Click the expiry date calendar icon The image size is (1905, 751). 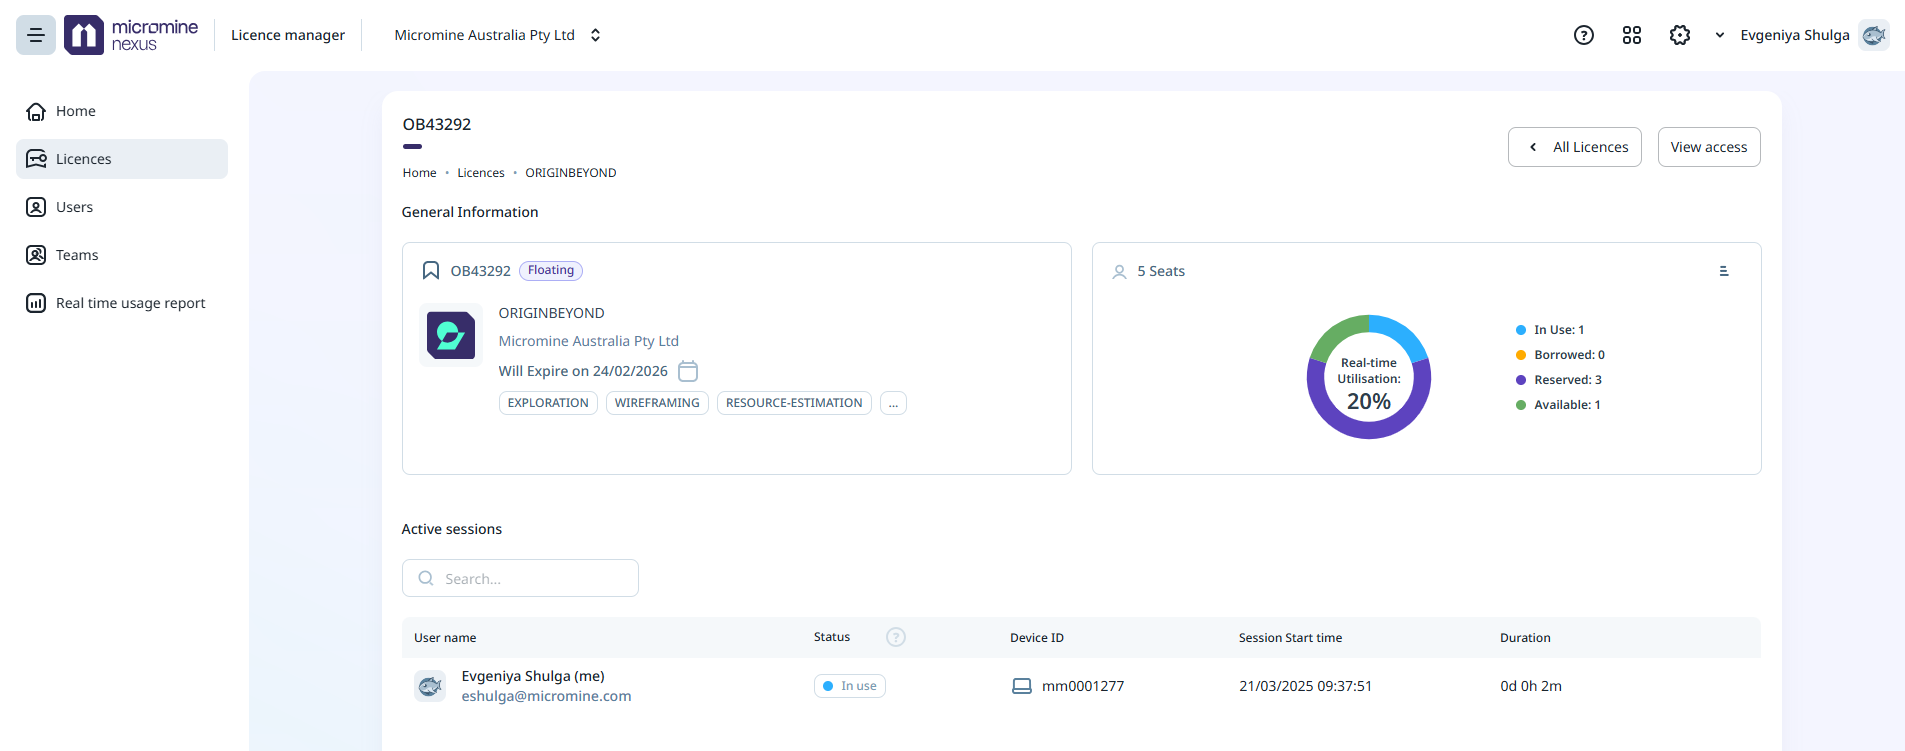click(688, 371)
